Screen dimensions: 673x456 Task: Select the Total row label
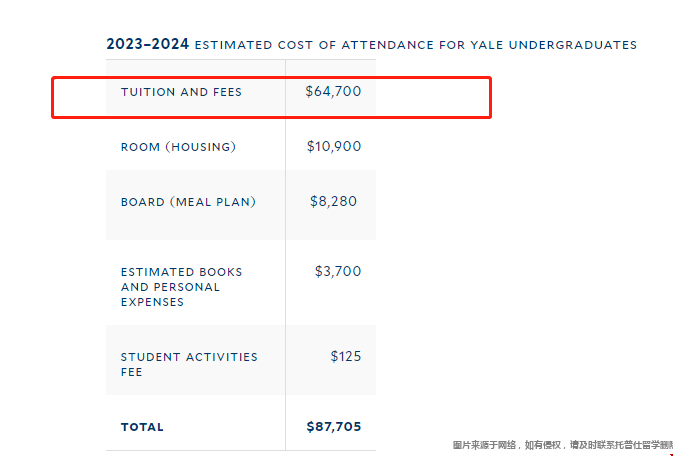pyautogui.click(x=142, y=427)
